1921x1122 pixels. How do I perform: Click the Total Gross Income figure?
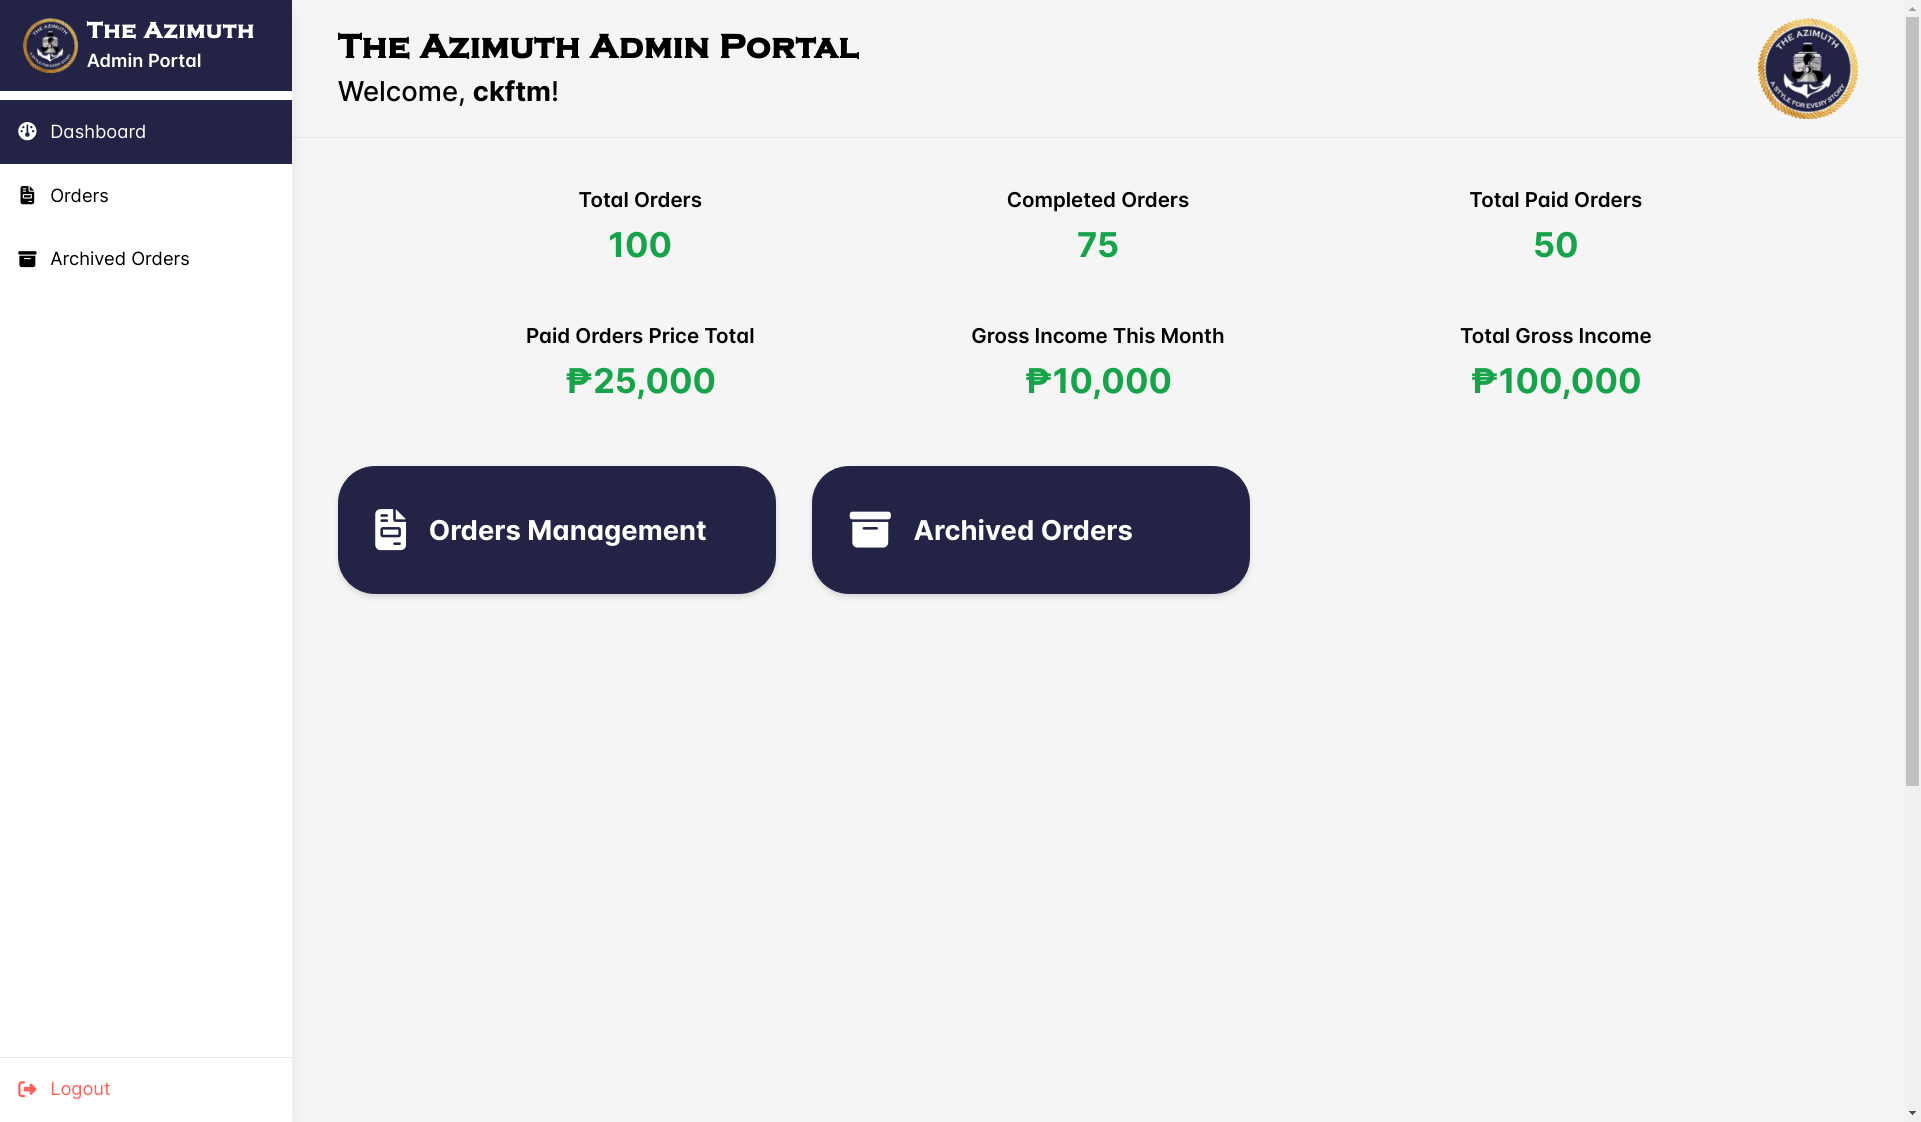click(x=1555, y=380)
